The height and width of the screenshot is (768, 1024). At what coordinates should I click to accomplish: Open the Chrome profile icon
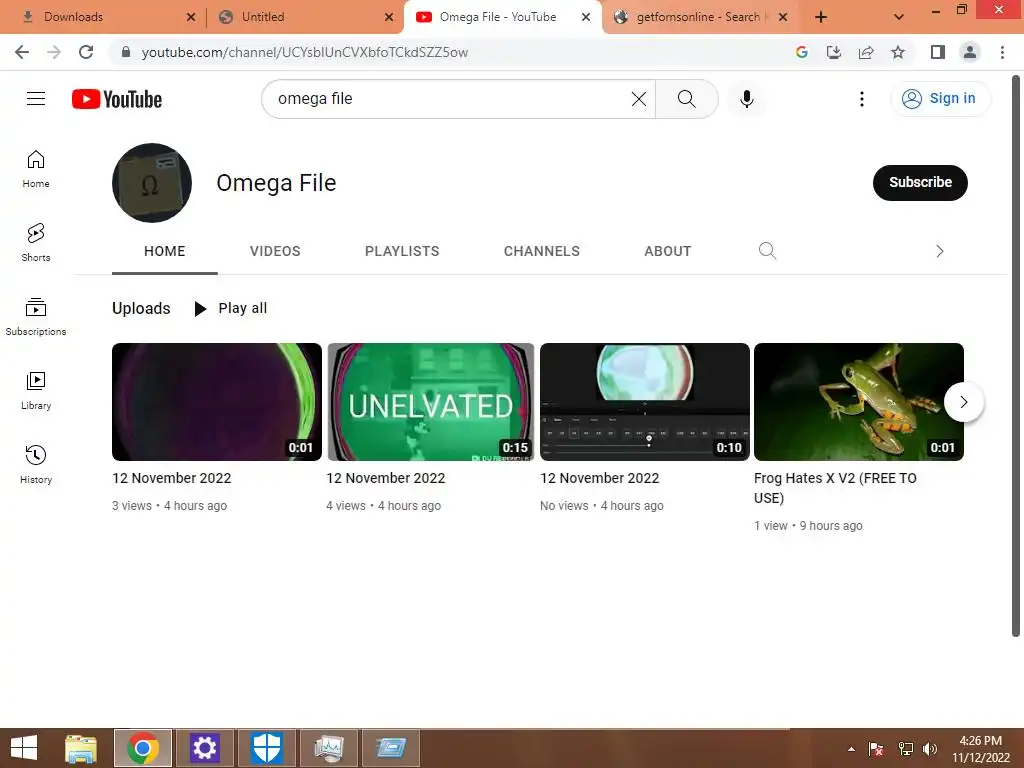[x=970, y=52]
